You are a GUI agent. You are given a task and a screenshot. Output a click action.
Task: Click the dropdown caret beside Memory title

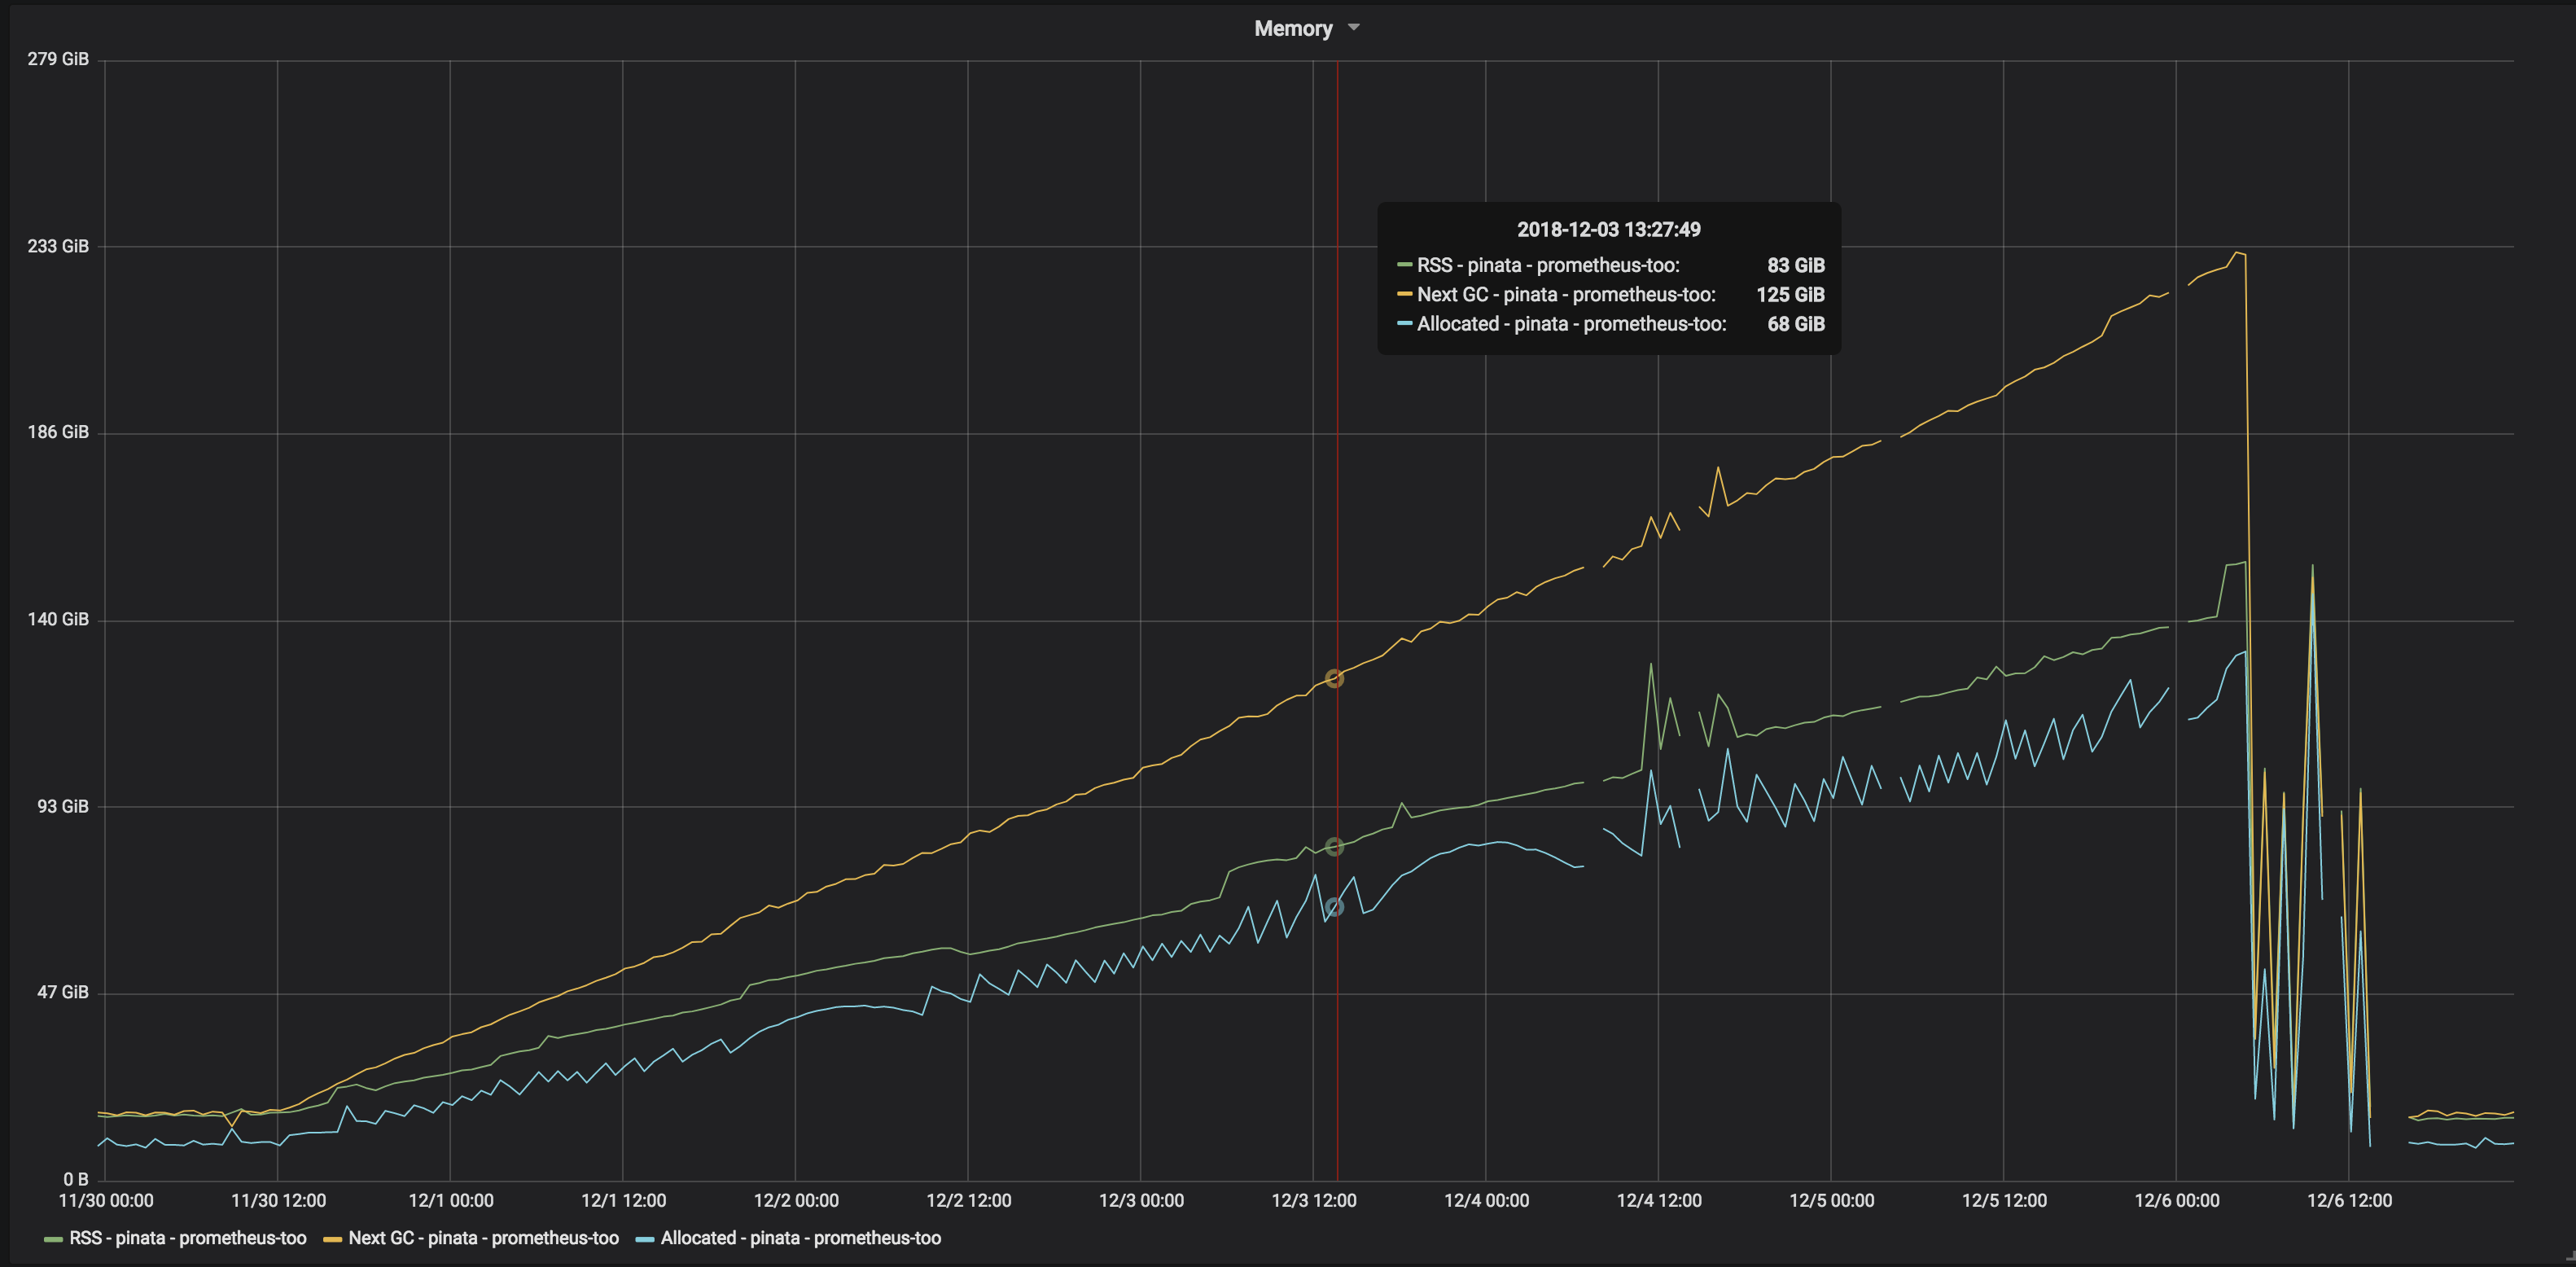pos(1354,27)
